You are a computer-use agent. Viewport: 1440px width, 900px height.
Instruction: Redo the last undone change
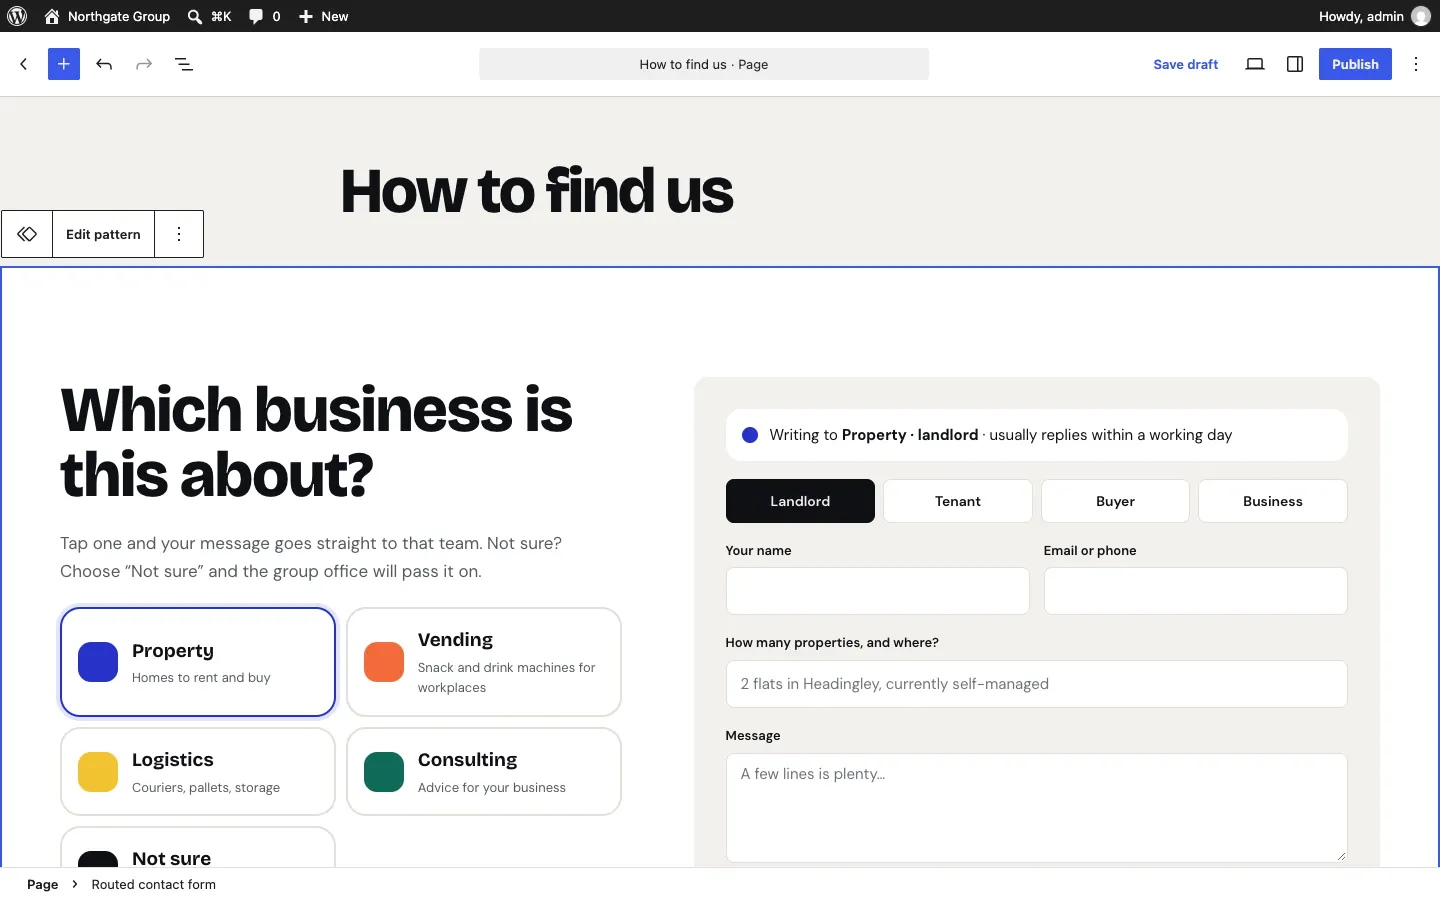click(144, 64)
